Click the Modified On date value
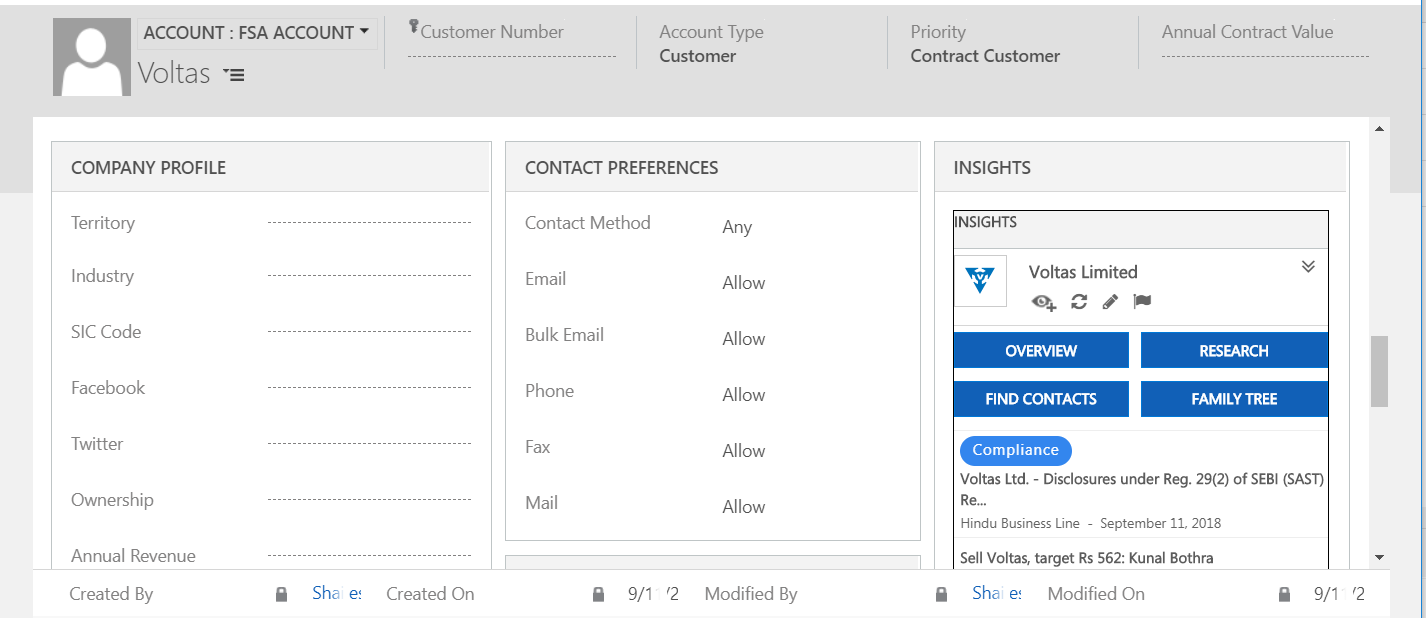This screenshot has width=1426, height=618. 1339,594
